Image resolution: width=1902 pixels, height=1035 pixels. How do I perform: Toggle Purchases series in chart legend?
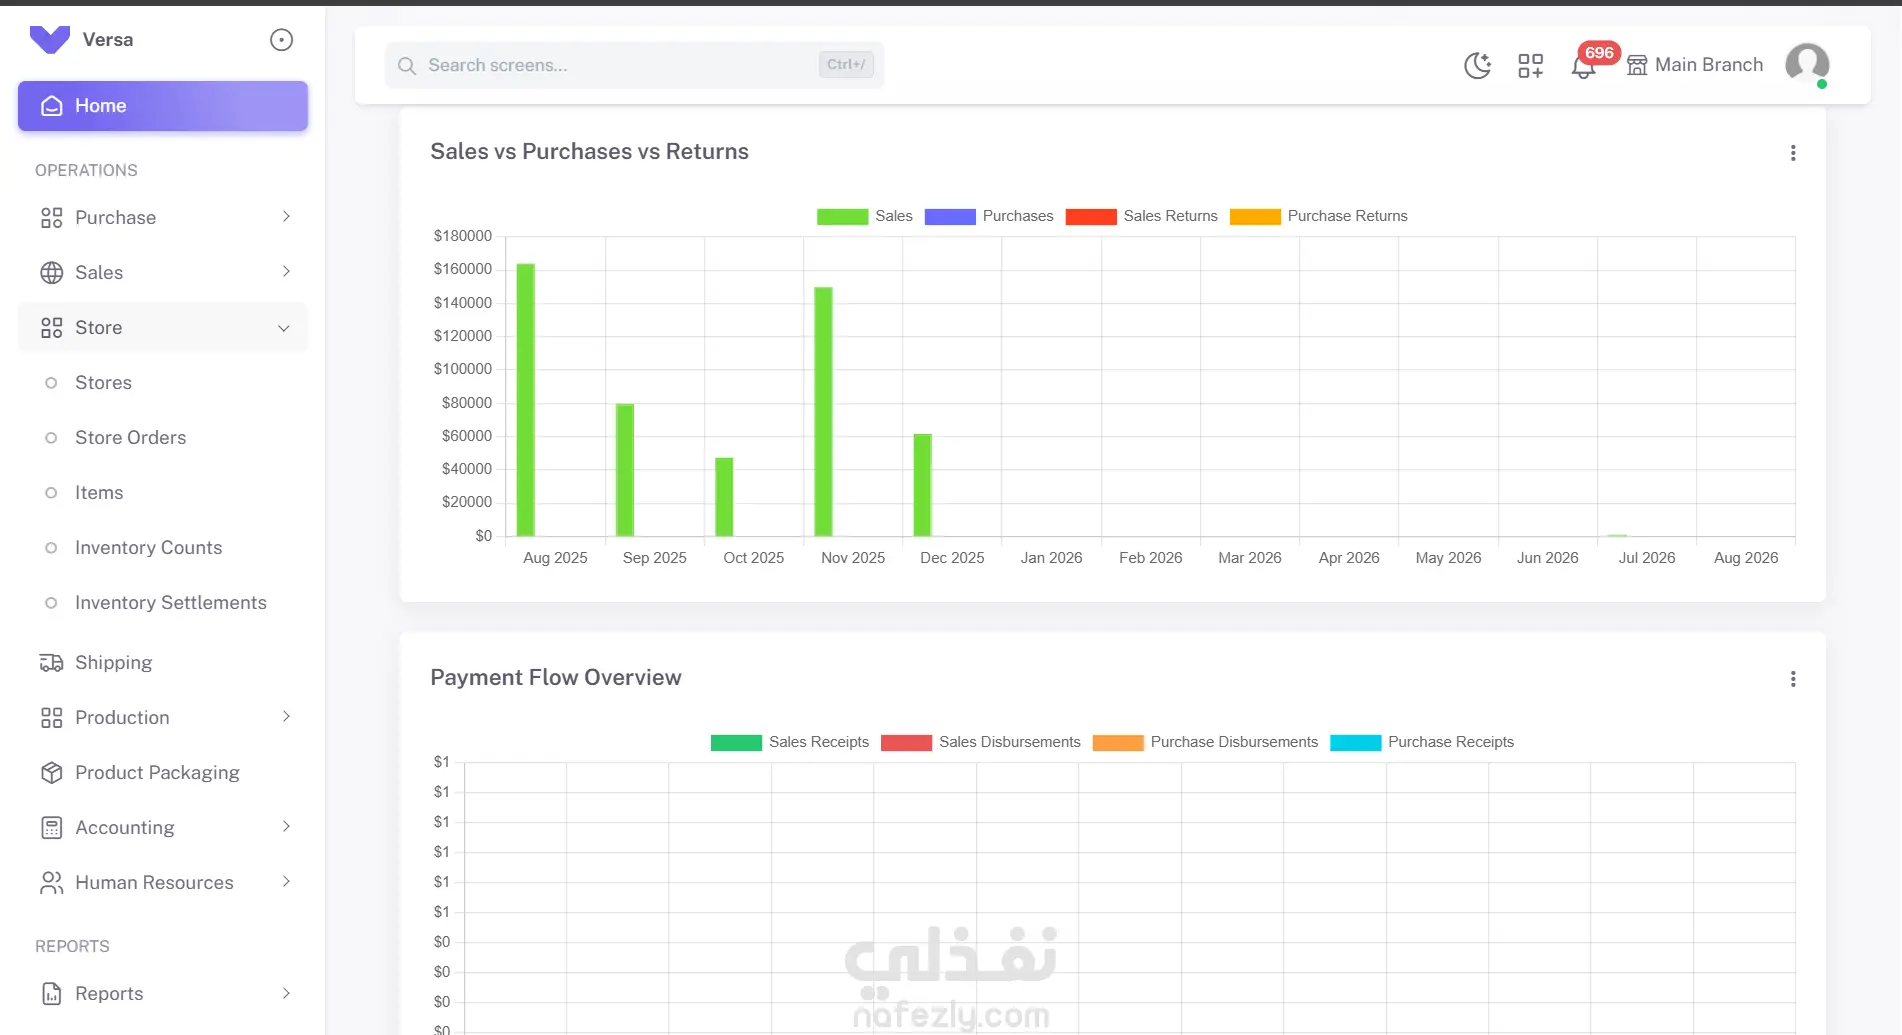tap(989, 216)
